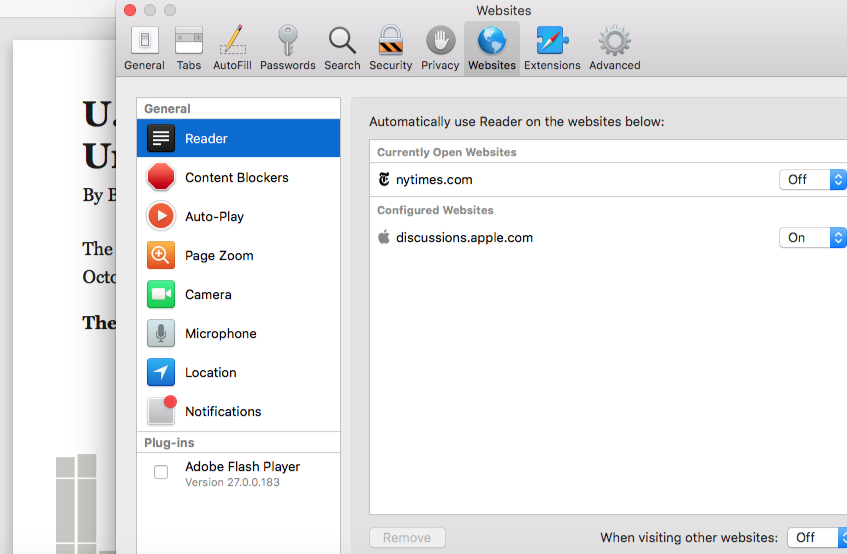Click the Page Zoom magnifier icon
This screenshot has height=554, width=847.
coord(160,255)
